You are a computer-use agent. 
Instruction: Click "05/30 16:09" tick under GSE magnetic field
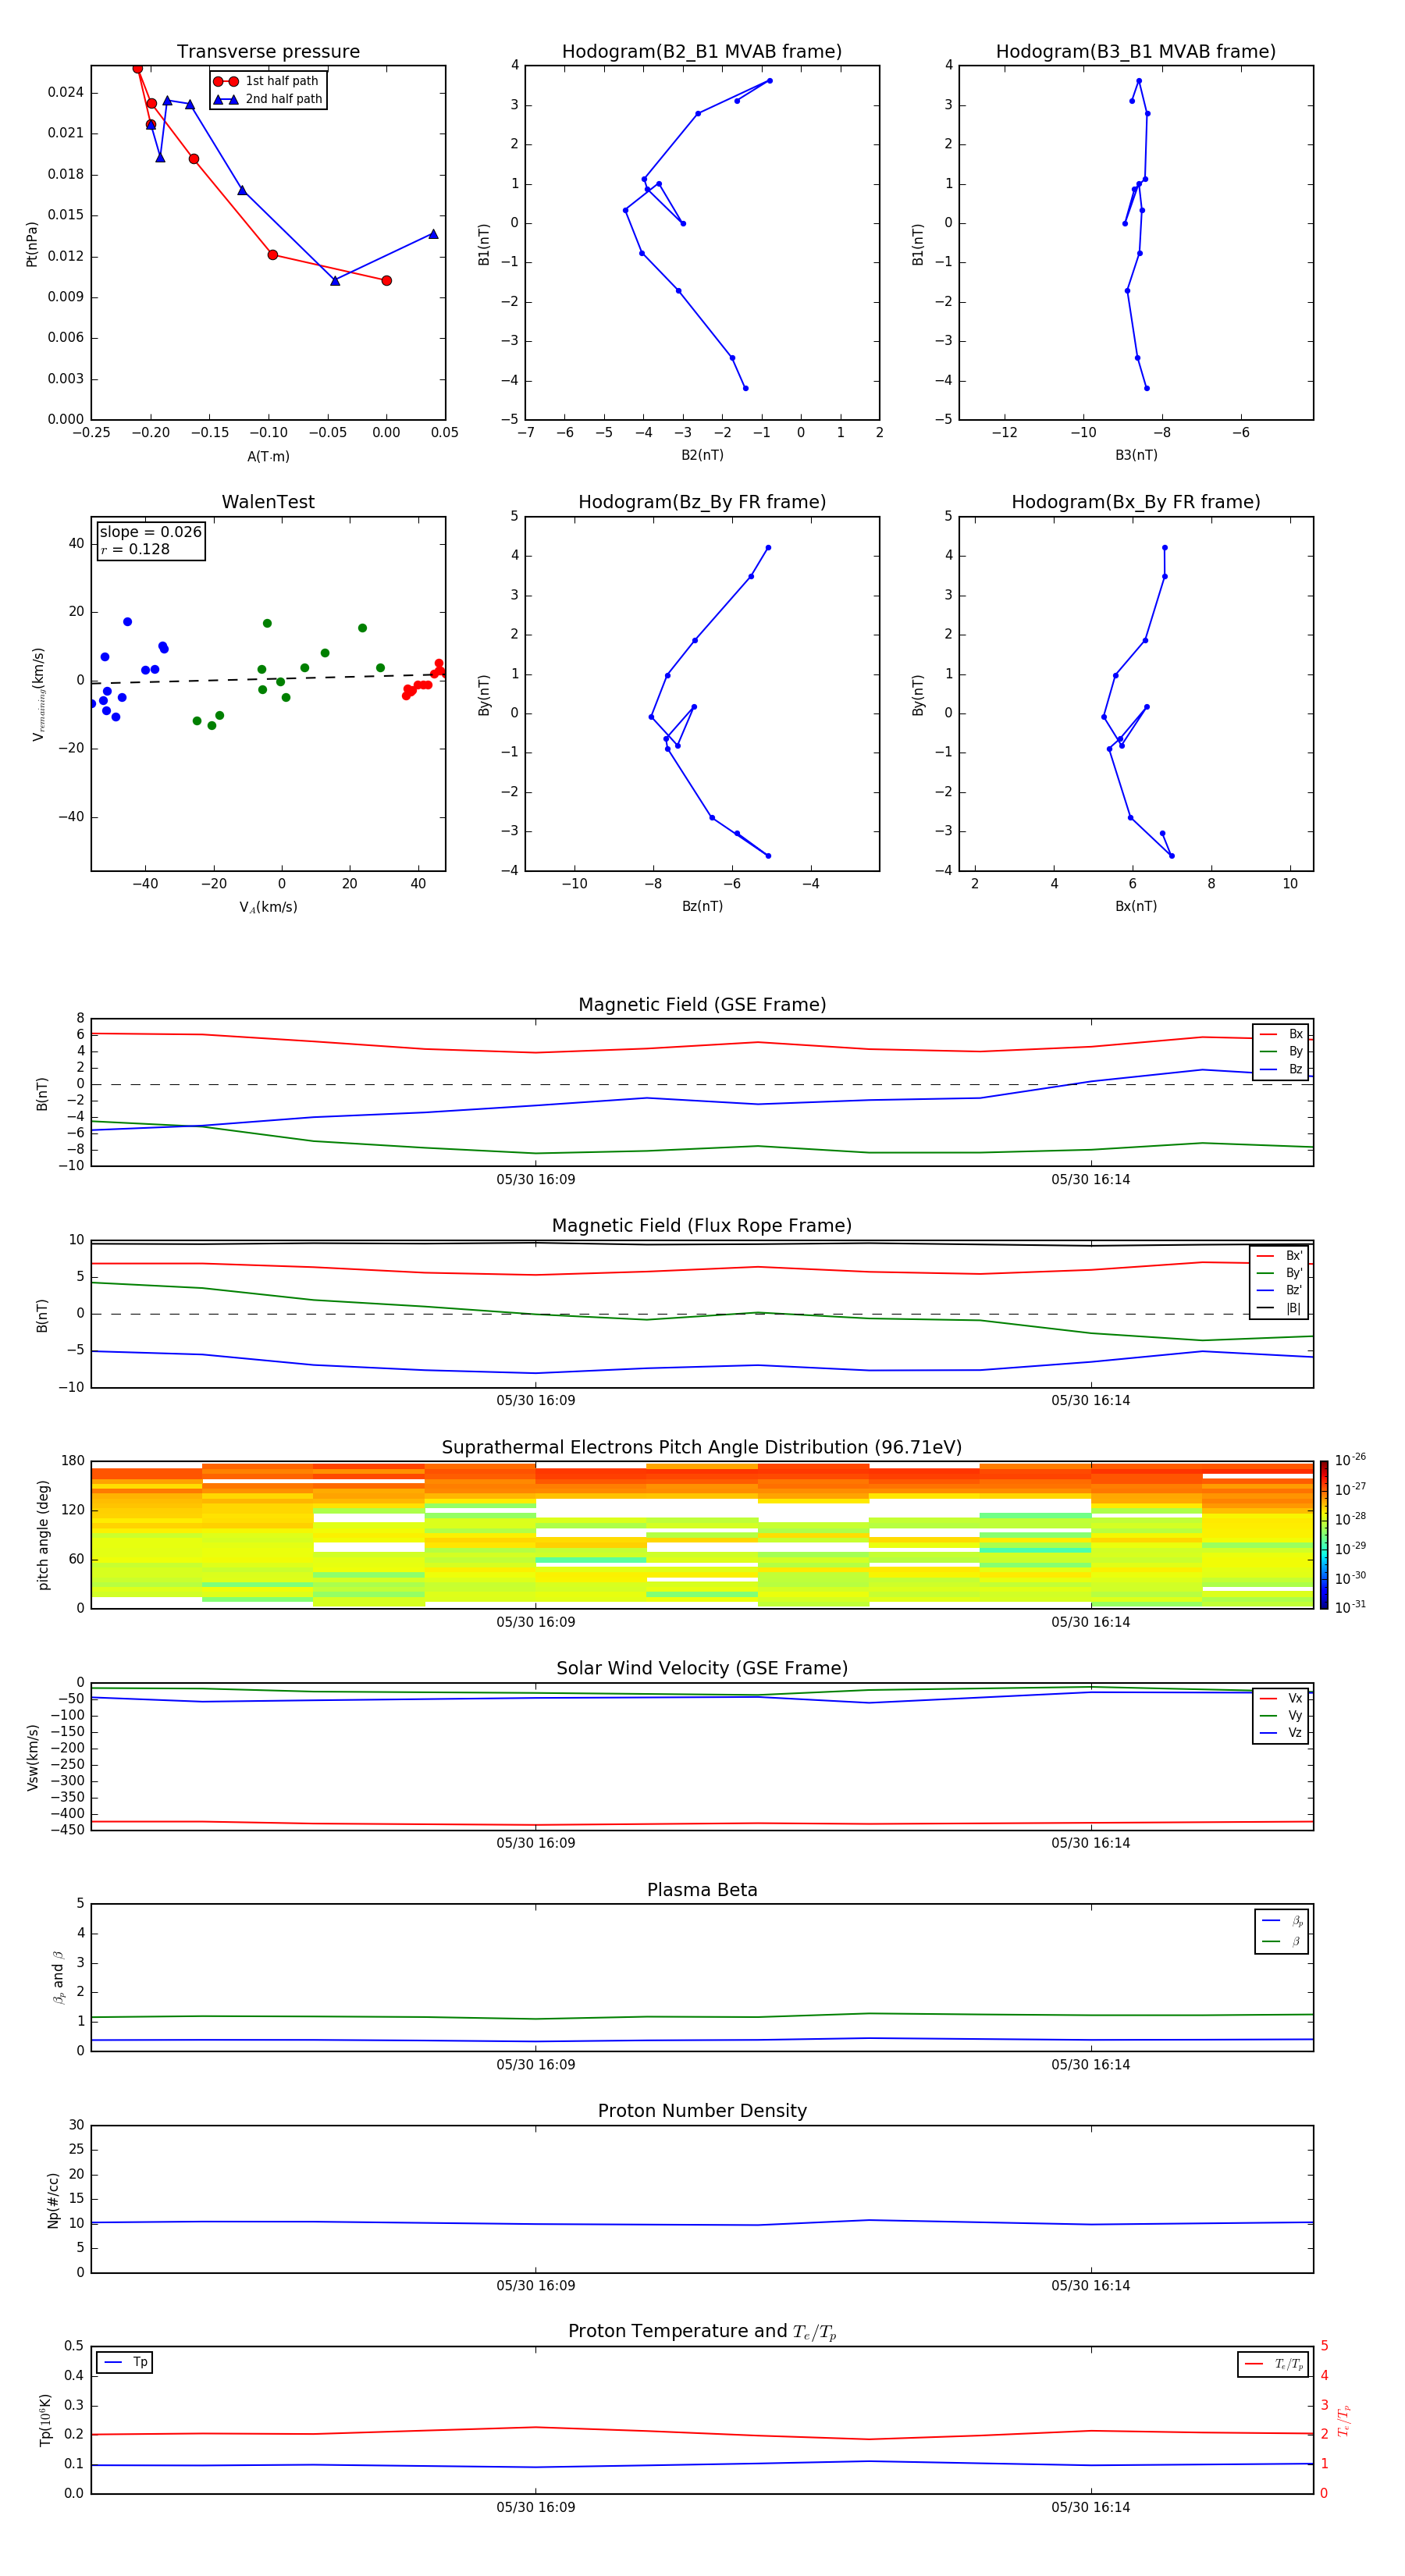(536, 1180)
